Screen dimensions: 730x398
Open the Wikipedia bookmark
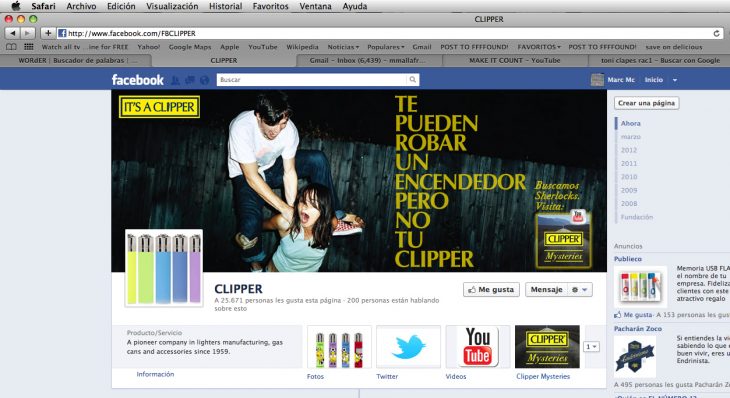302,47
